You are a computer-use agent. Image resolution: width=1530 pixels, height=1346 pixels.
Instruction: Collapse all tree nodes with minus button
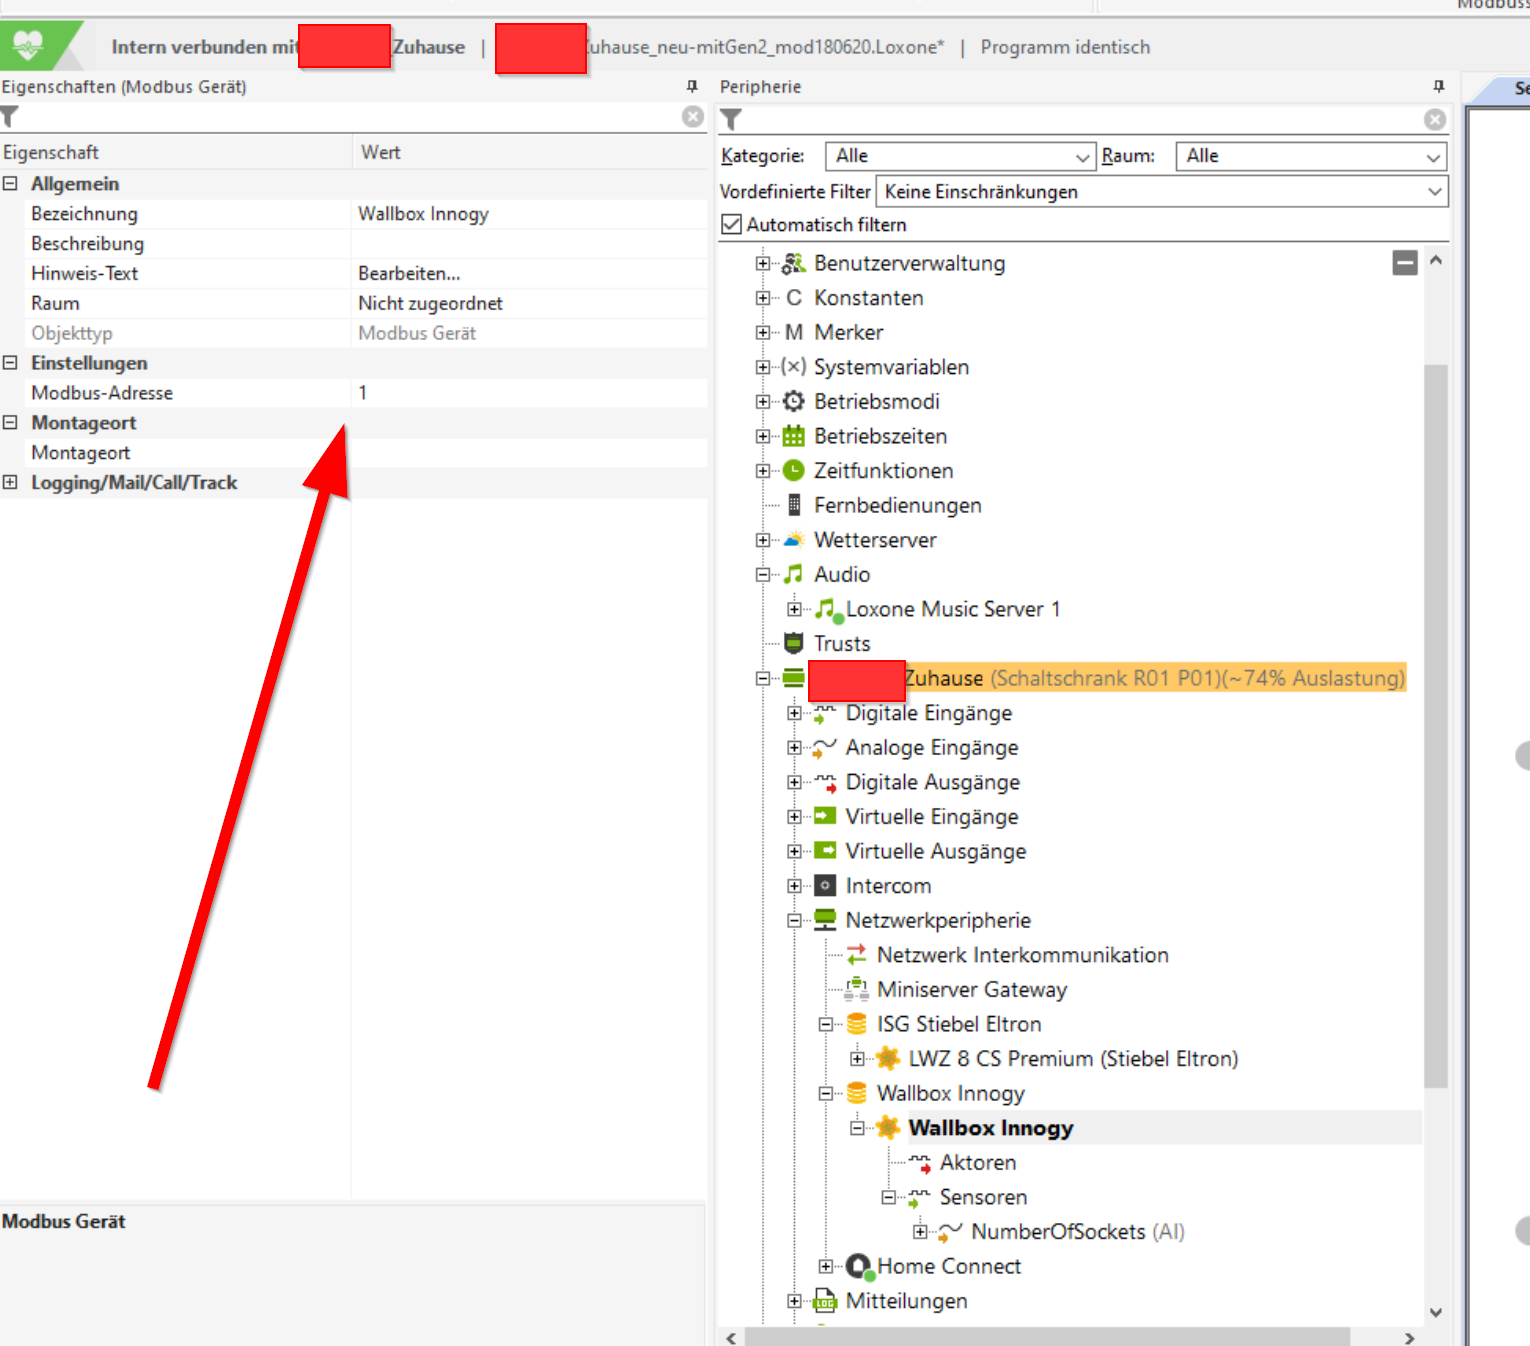coord(1405,263)
